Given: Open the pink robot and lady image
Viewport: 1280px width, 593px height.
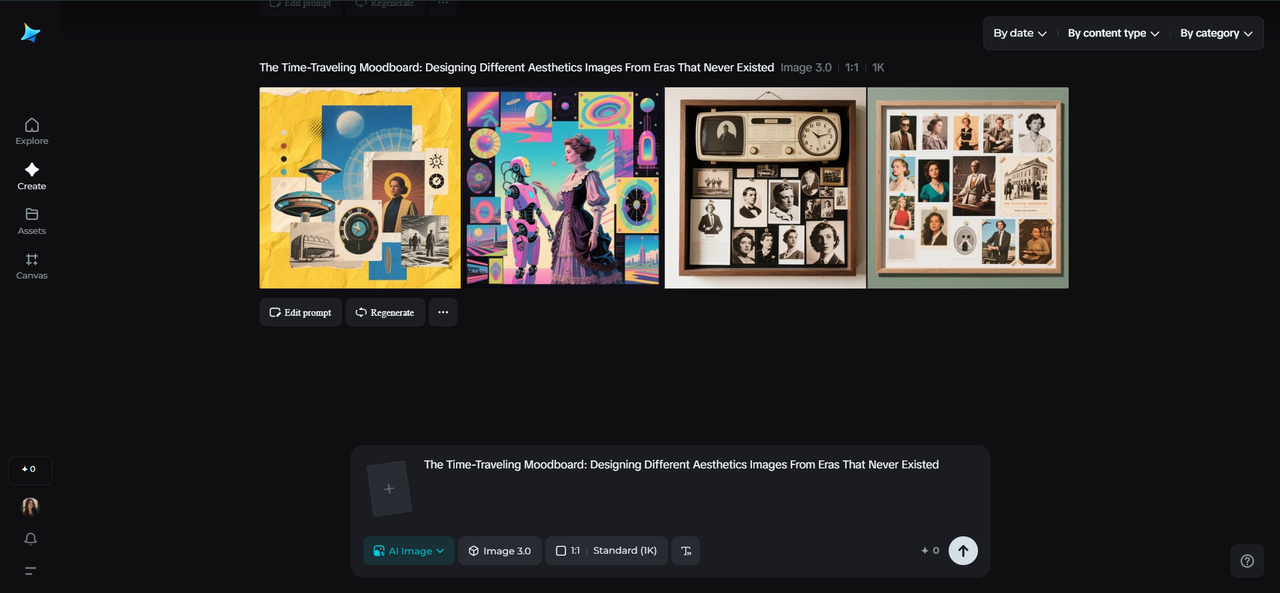Looking at the screenshot, I should 562,188.
